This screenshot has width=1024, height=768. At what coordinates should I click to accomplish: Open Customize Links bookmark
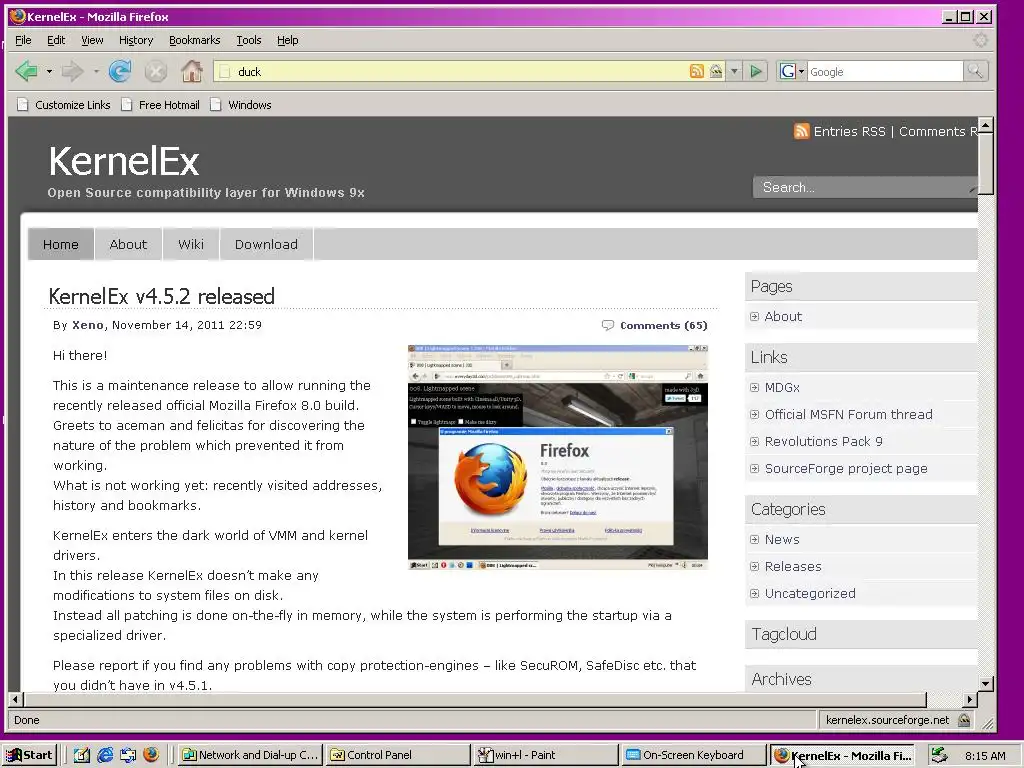click(x=64, y=104)
